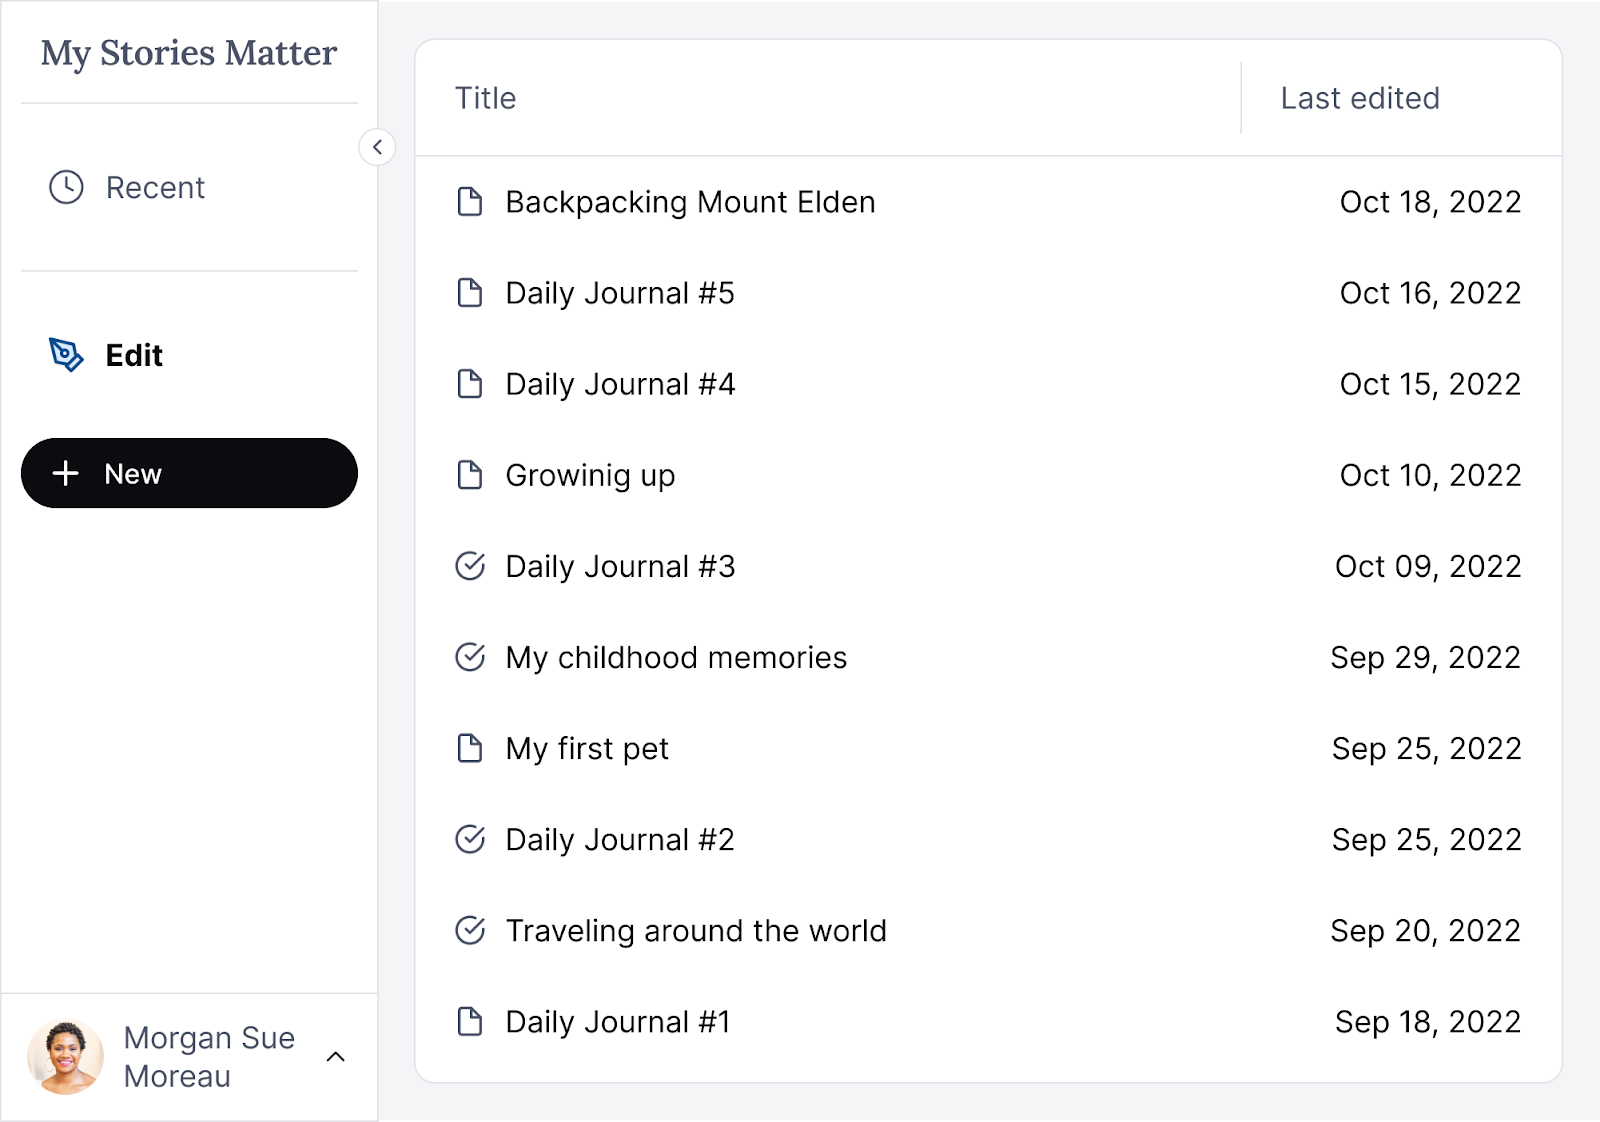Image resolution: width=1600 pixels, height=1122 pixels.
Task: Click the clock icon beside Recent
Action: (x=66, y=187)
